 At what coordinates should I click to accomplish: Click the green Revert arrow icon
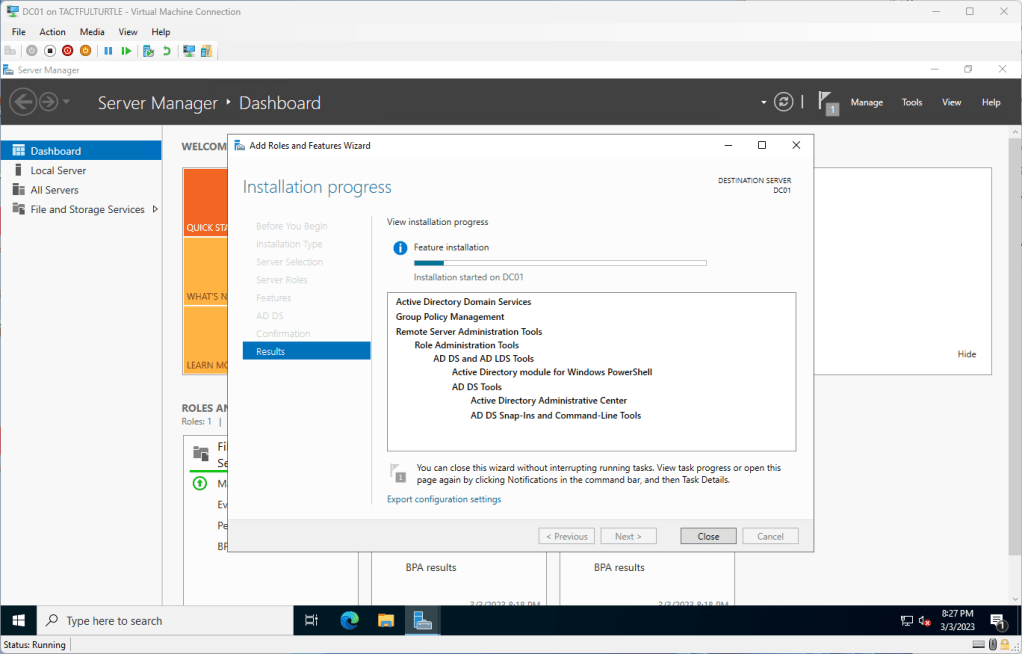pyautogui.click(x=166, y=51)
